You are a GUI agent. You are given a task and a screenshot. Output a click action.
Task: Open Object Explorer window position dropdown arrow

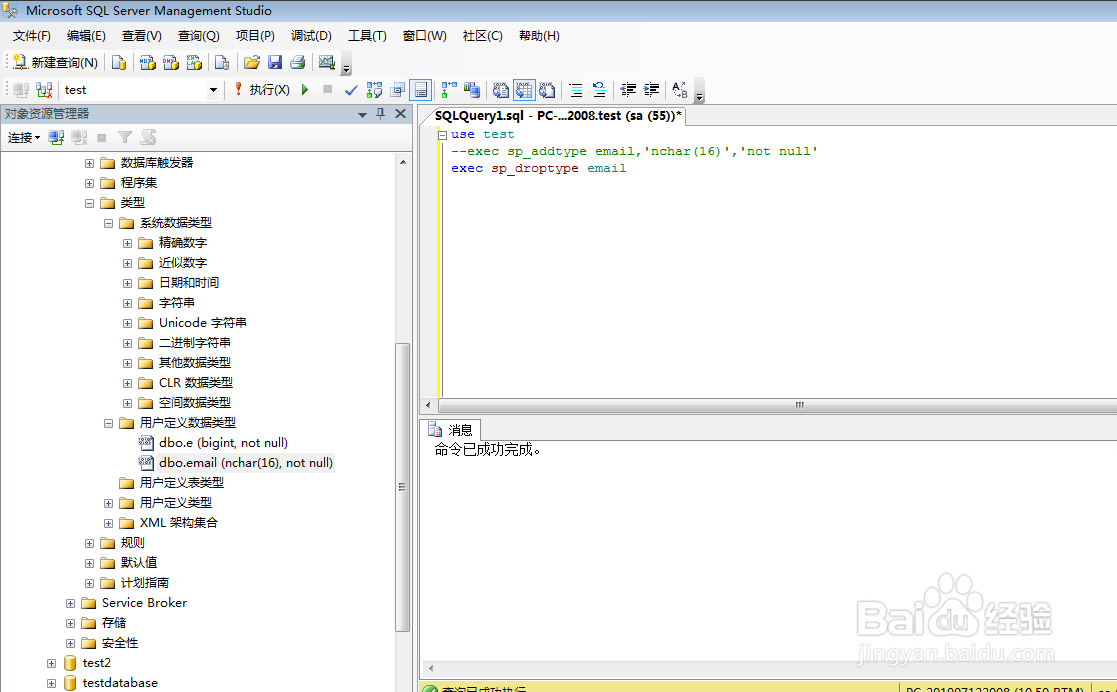pyautogui.click(x=362, y=114)
